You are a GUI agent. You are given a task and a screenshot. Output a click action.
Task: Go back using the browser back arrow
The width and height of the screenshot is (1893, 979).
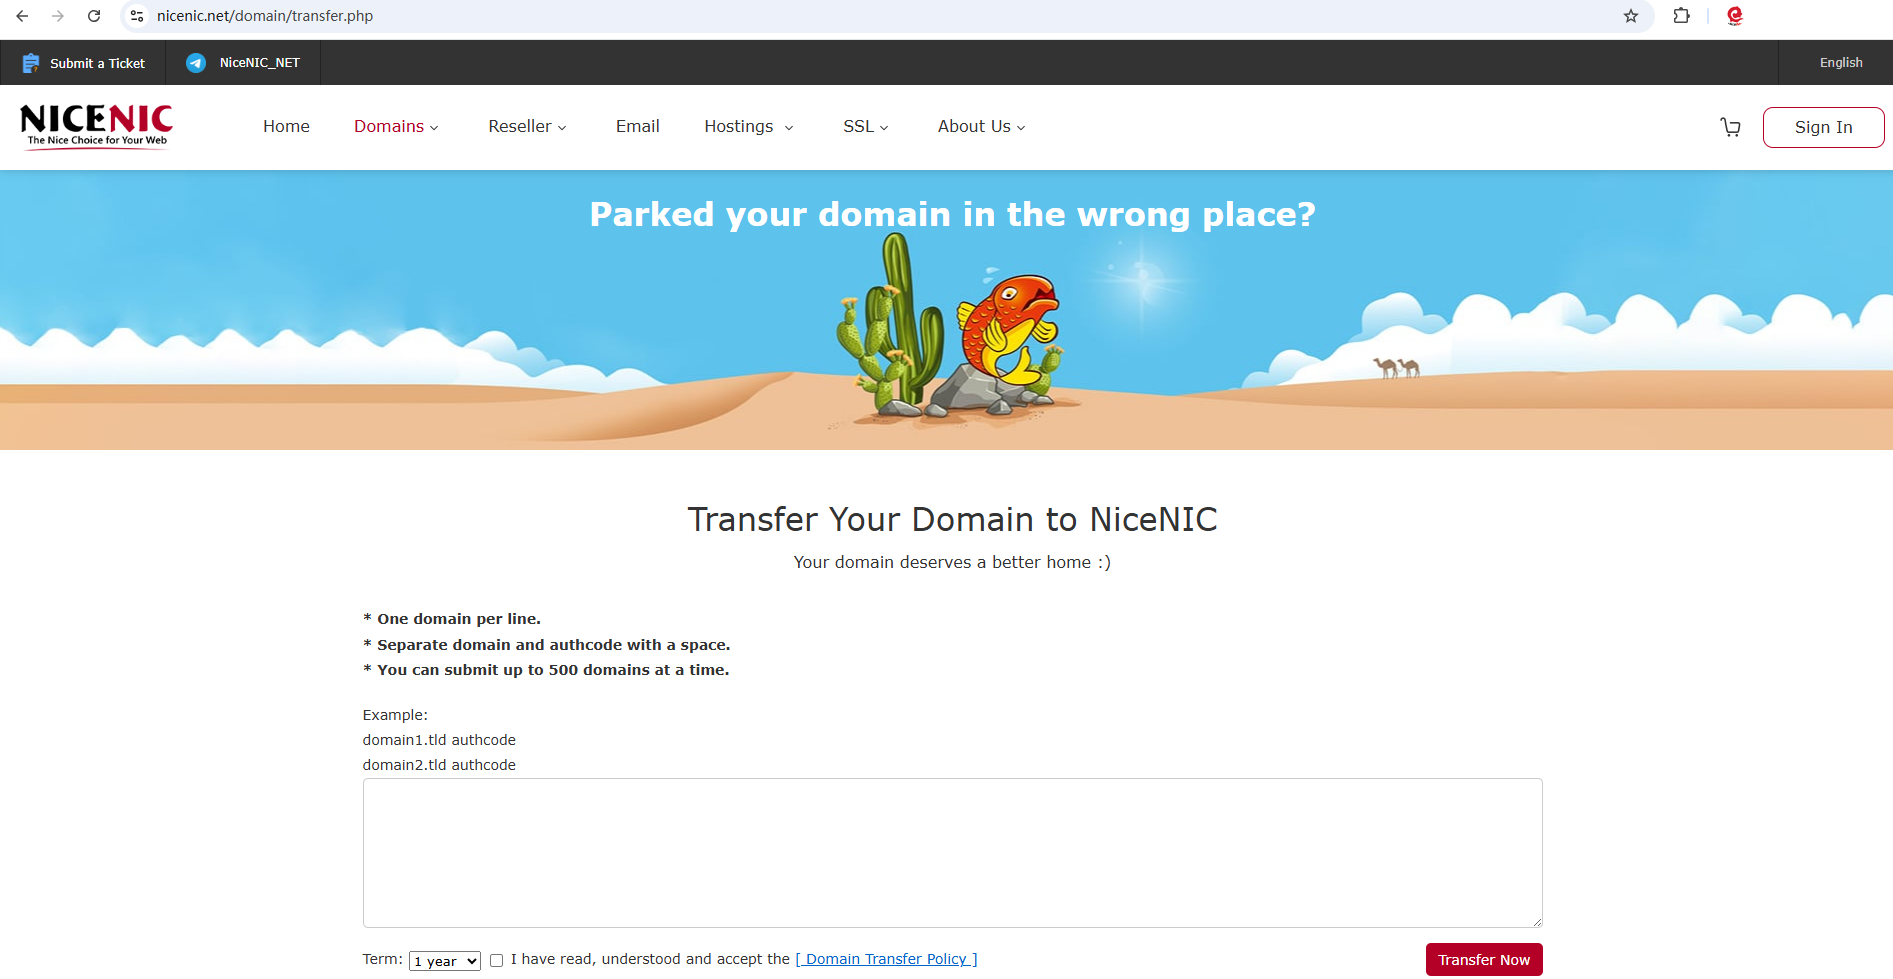tap(22, 16)
